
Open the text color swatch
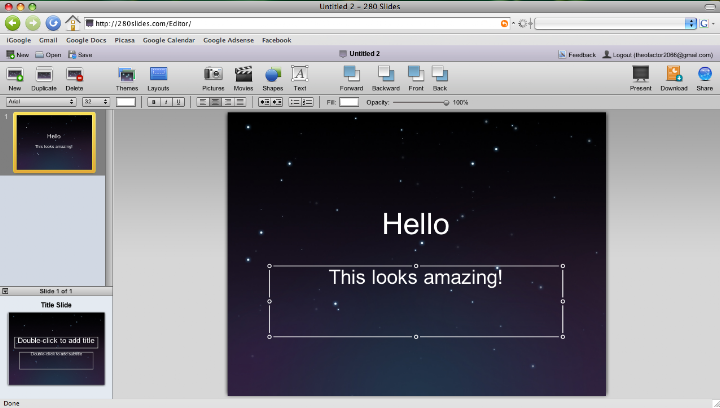(x=126, y=102)
